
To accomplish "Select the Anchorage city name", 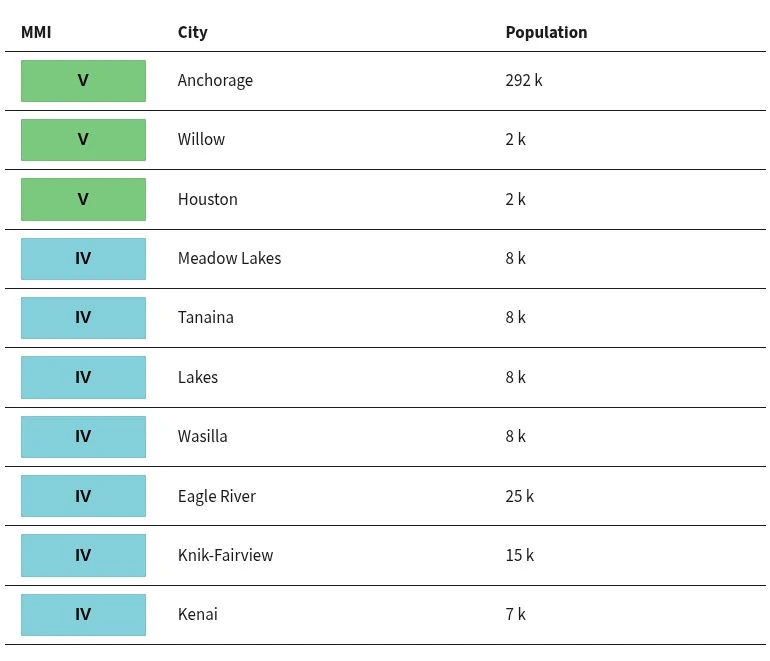I will [215, 81].
